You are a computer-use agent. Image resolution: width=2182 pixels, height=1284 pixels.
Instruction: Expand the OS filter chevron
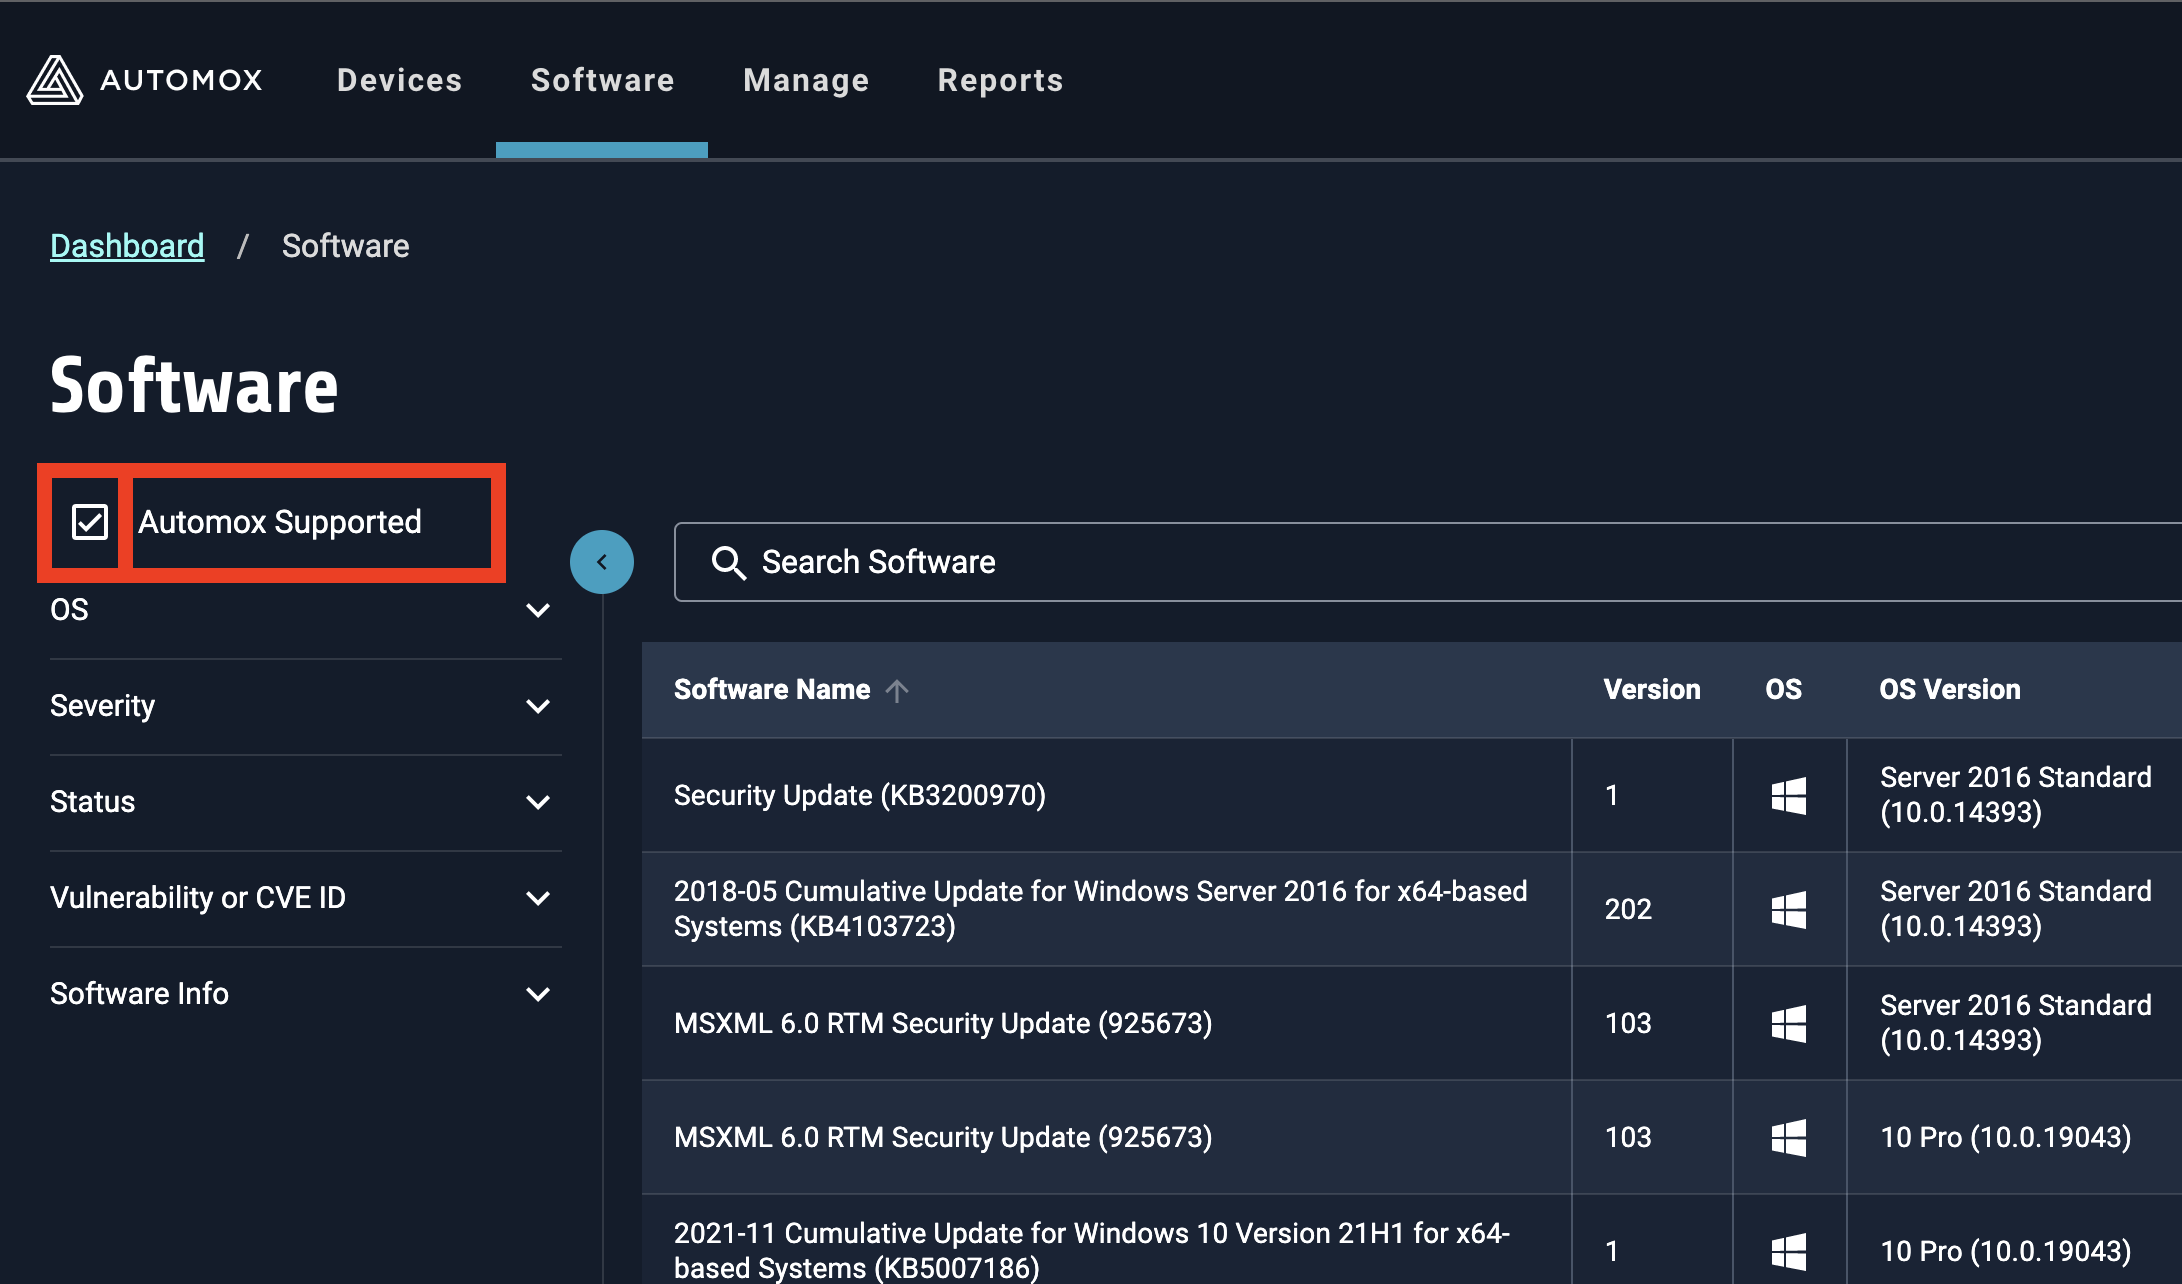pyautogui.click(x=538, y=610)
